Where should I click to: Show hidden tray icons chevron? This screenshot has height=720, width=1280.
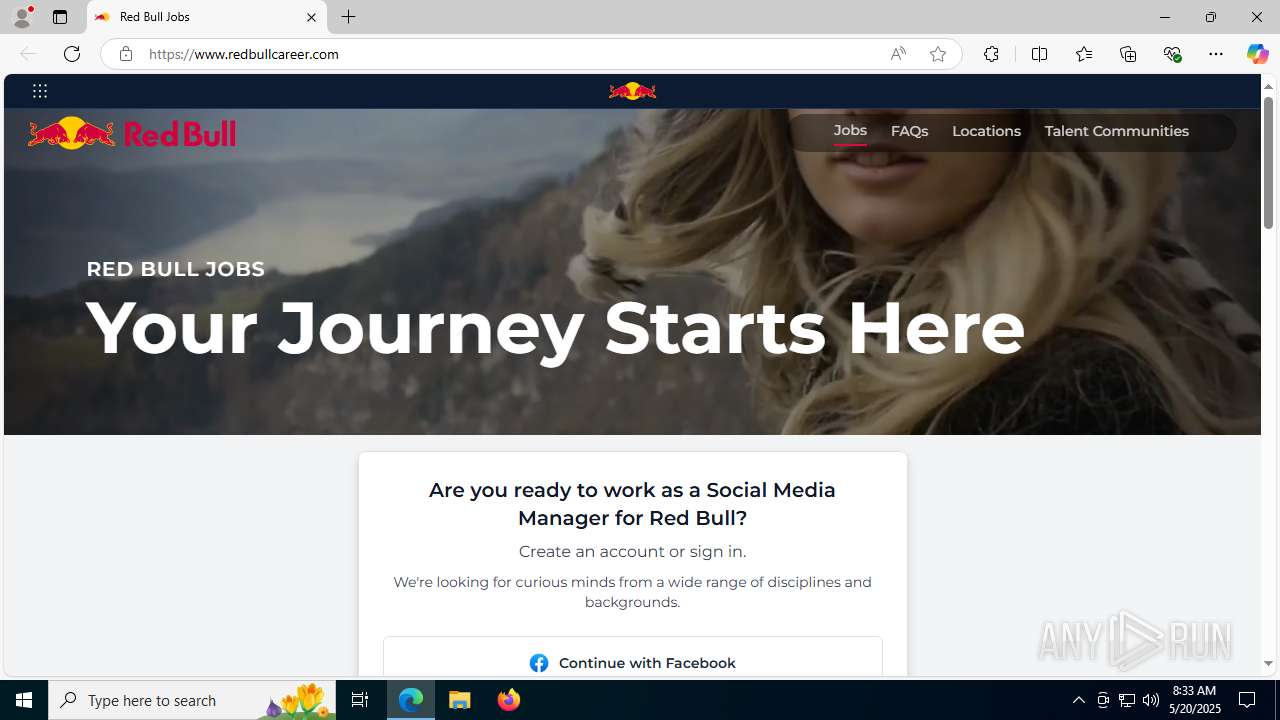pyautogui.click(x=1078, y=700)
